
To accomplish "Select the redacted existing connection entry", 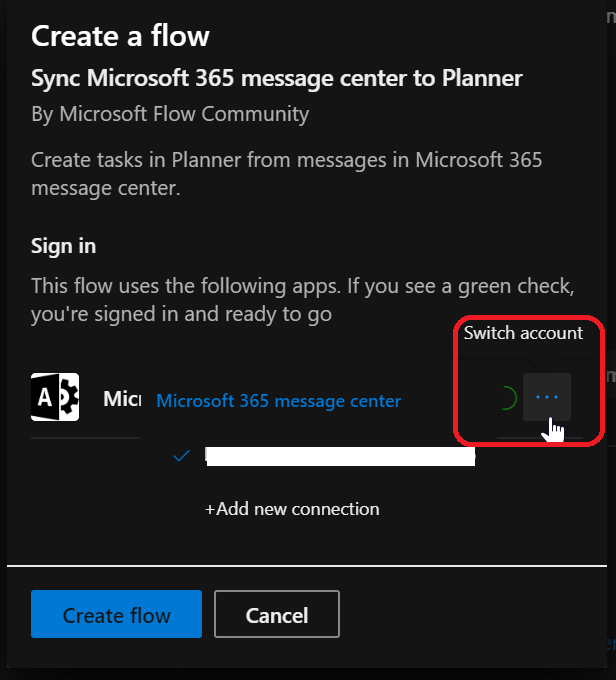I will 340,457.
